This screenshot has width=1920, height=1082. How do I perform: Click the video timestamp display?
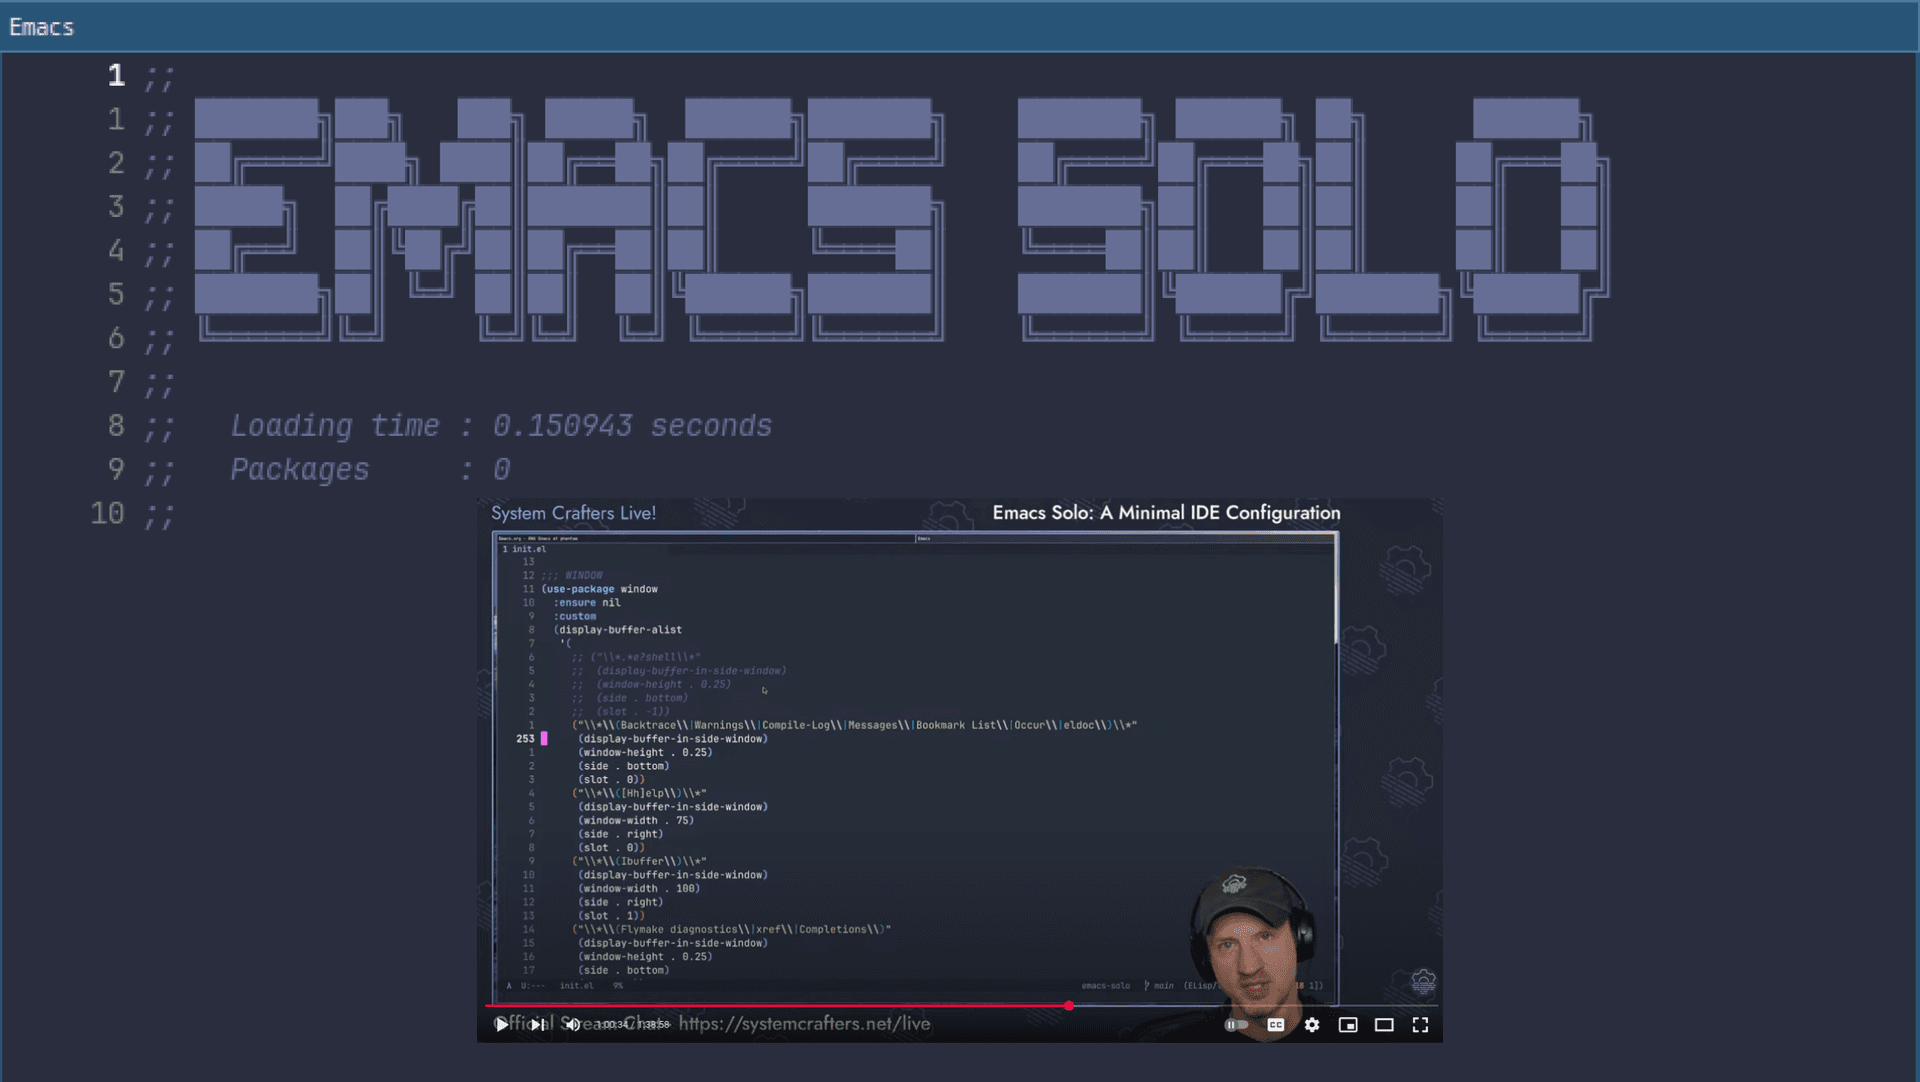click(633, 1024)
